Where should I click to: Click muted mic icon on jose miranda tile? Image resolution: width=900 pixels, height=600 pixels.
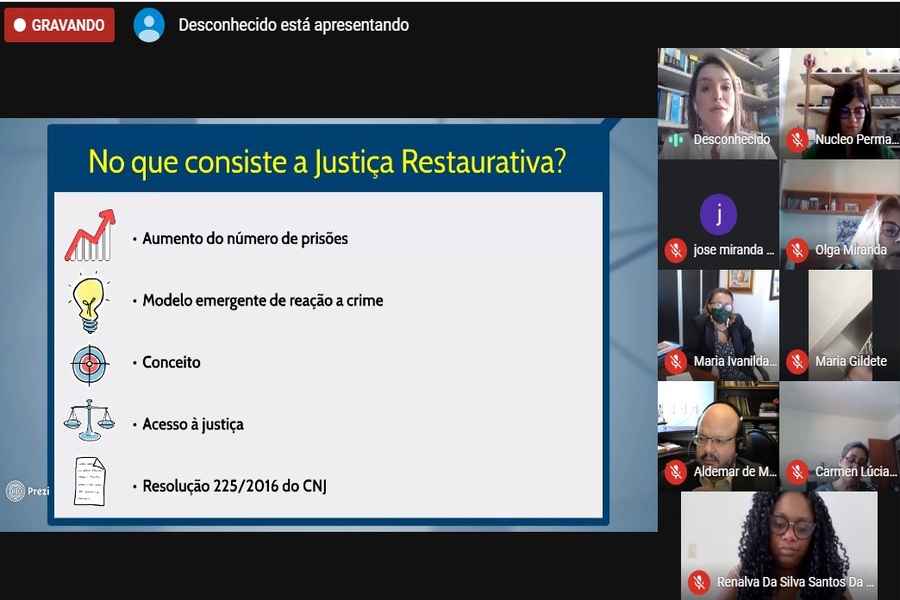click(x=676, y=250)
